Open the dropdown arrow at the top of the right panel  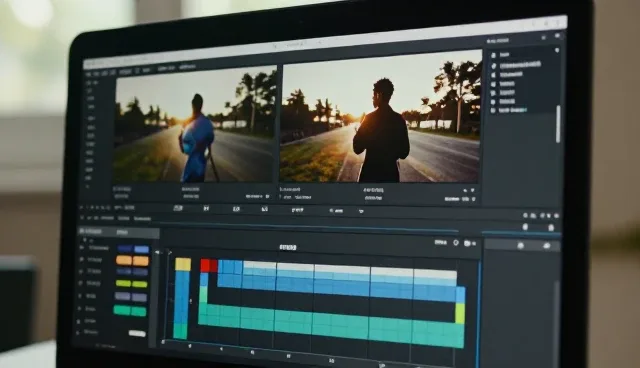(x=557, y=50)
